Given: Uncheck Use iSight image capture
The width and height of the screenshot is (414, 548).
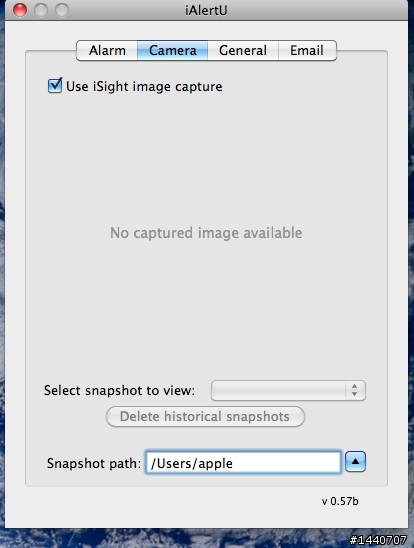Looking at the screenshot, I should pyautogui.click(x=55, y=86).
